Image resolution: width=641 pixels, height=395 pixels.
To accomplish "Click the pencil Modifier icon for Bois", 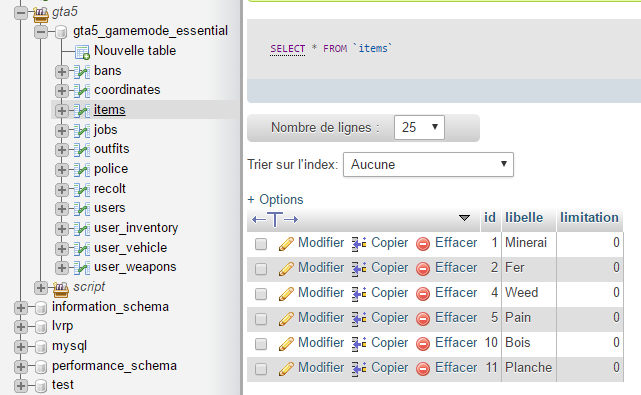I will tap(286, 344).
